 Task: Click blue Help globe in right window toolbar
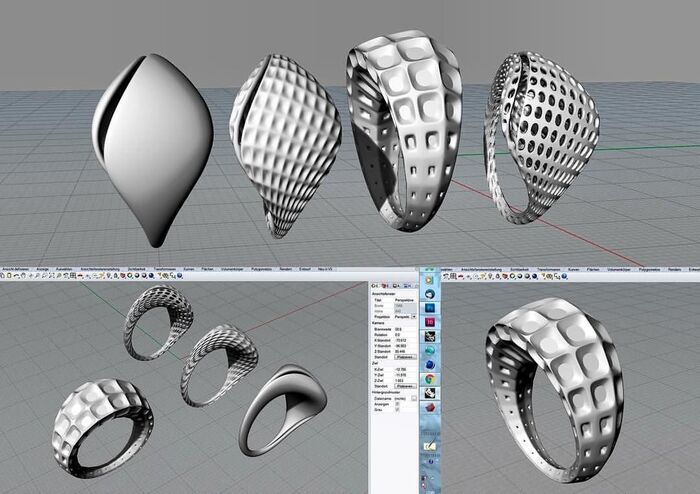(x=564, y=276)
